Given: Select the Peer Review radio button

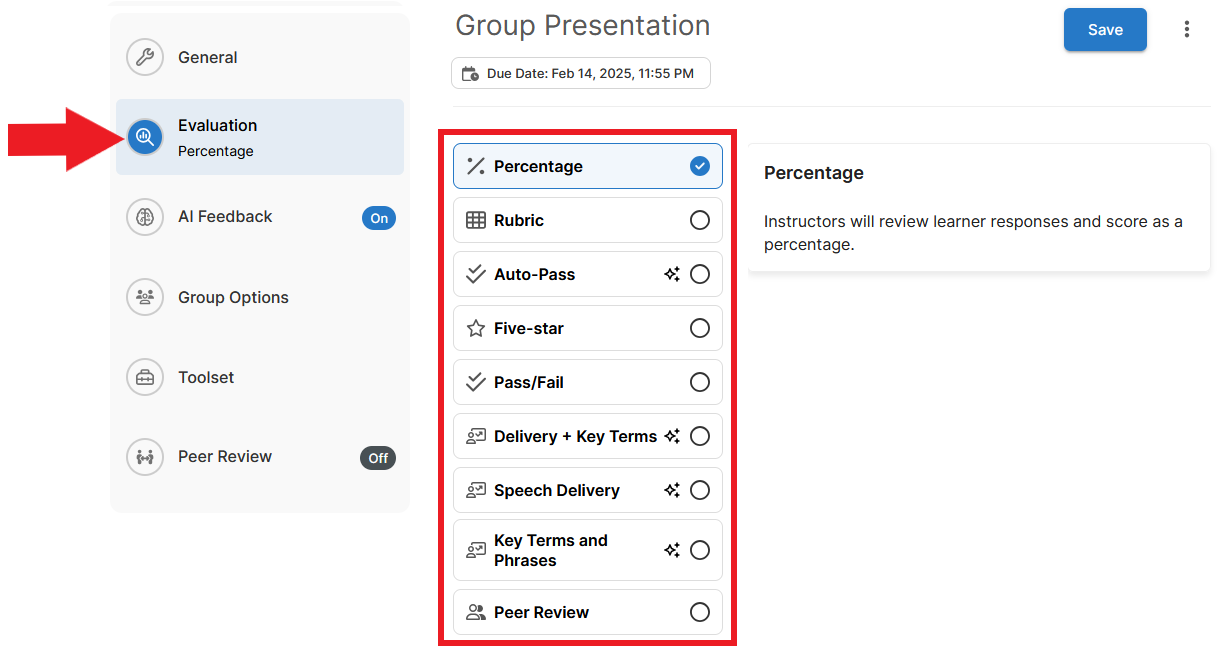Looking at the screenshot, I should pos(700,612).
